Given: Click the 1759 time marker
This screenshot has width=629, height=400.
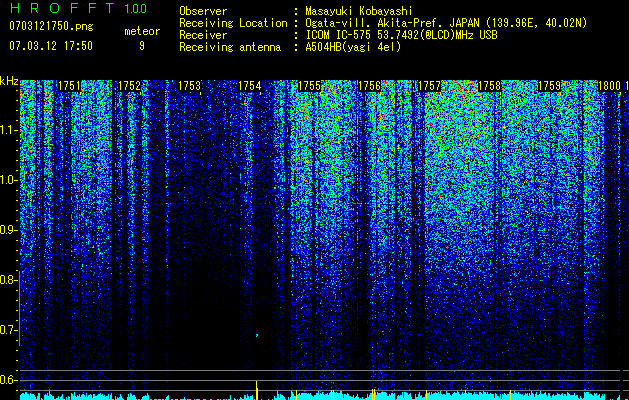Looking at the screenshot, I should tap(549, 86).
